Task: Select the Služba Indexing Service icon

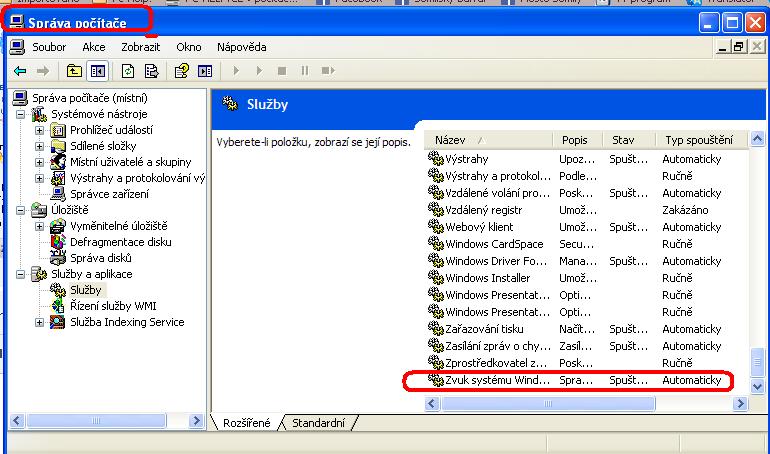Action: (x=58, y=322)
